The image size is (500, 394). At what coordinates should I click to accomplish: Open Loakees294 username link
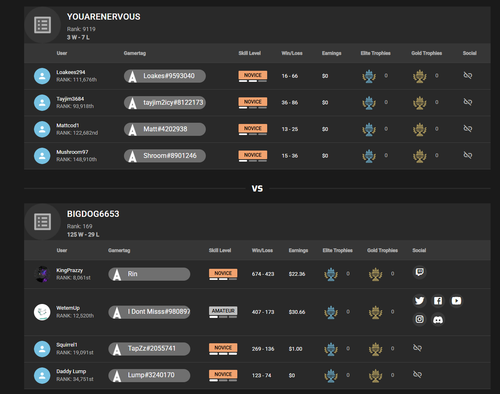pos(71,72)
